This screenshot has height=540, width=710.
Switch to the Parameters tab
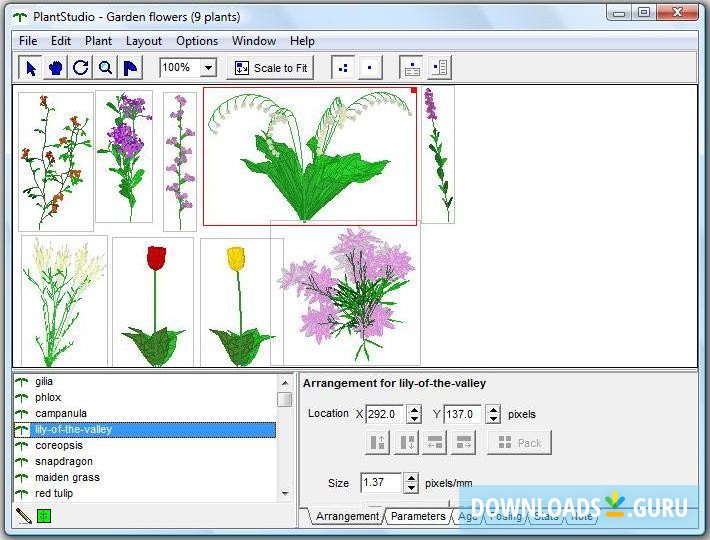point(418,516)
